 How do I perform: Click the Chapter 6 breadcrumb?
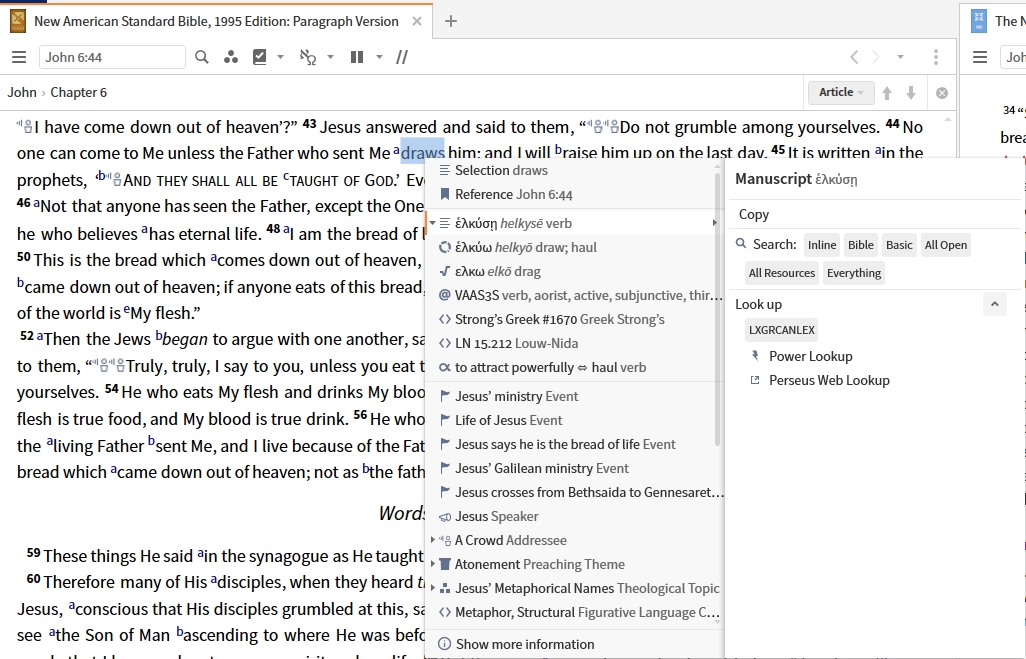pyautogui.click(x=79, y=92)
